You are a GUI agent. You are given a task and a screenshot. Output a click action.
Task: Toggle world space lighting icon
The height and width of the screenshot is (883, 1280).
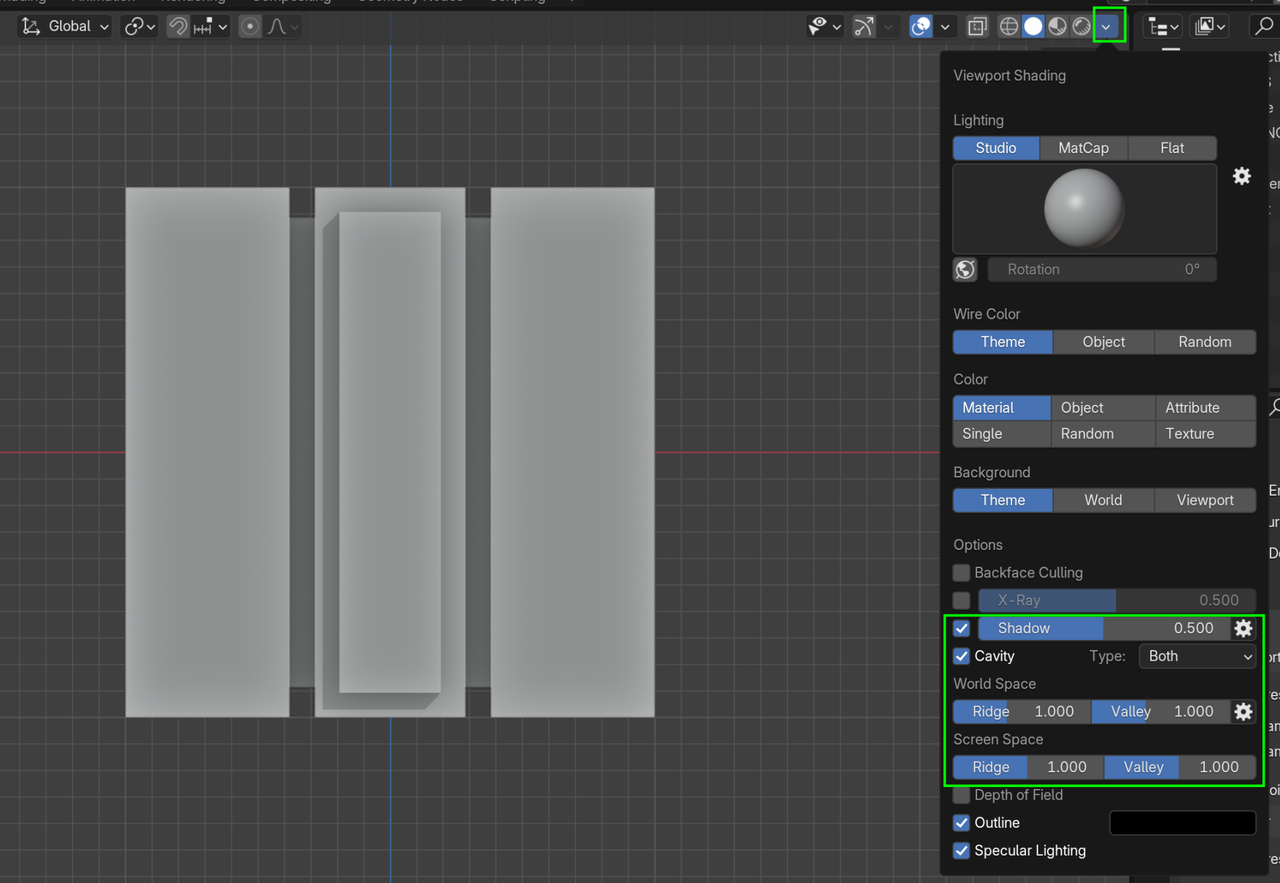pos(965,269)
